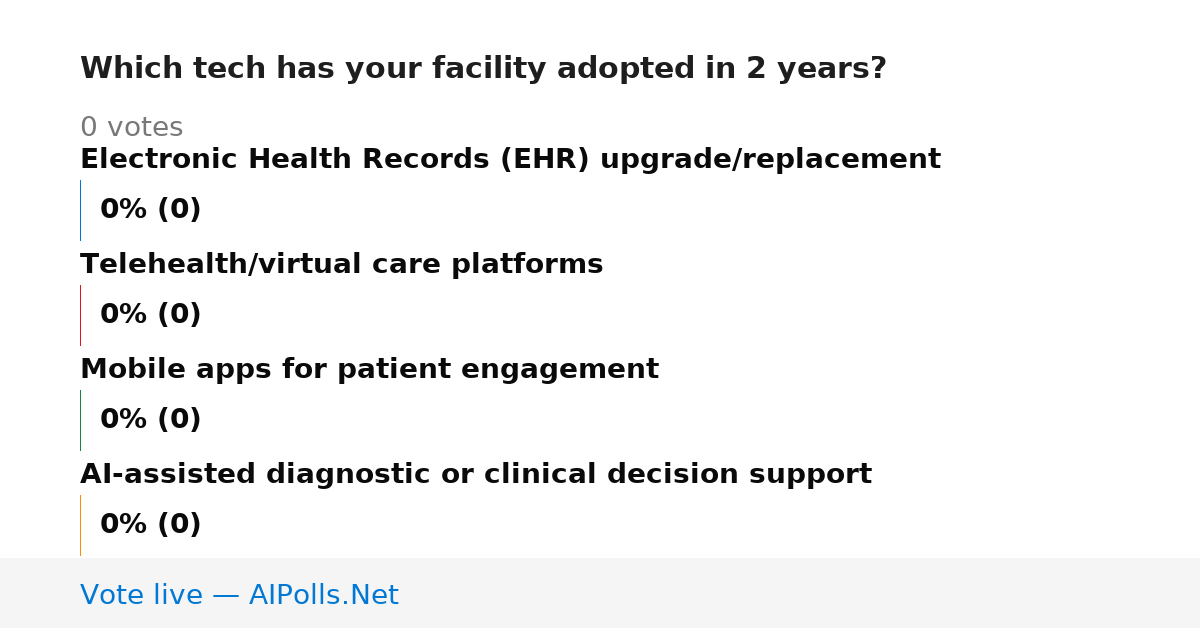Image resolution: width=1200 pixels, height=628 pixels.
Task: Click the 0 votes counter
Action: point(131,128)
